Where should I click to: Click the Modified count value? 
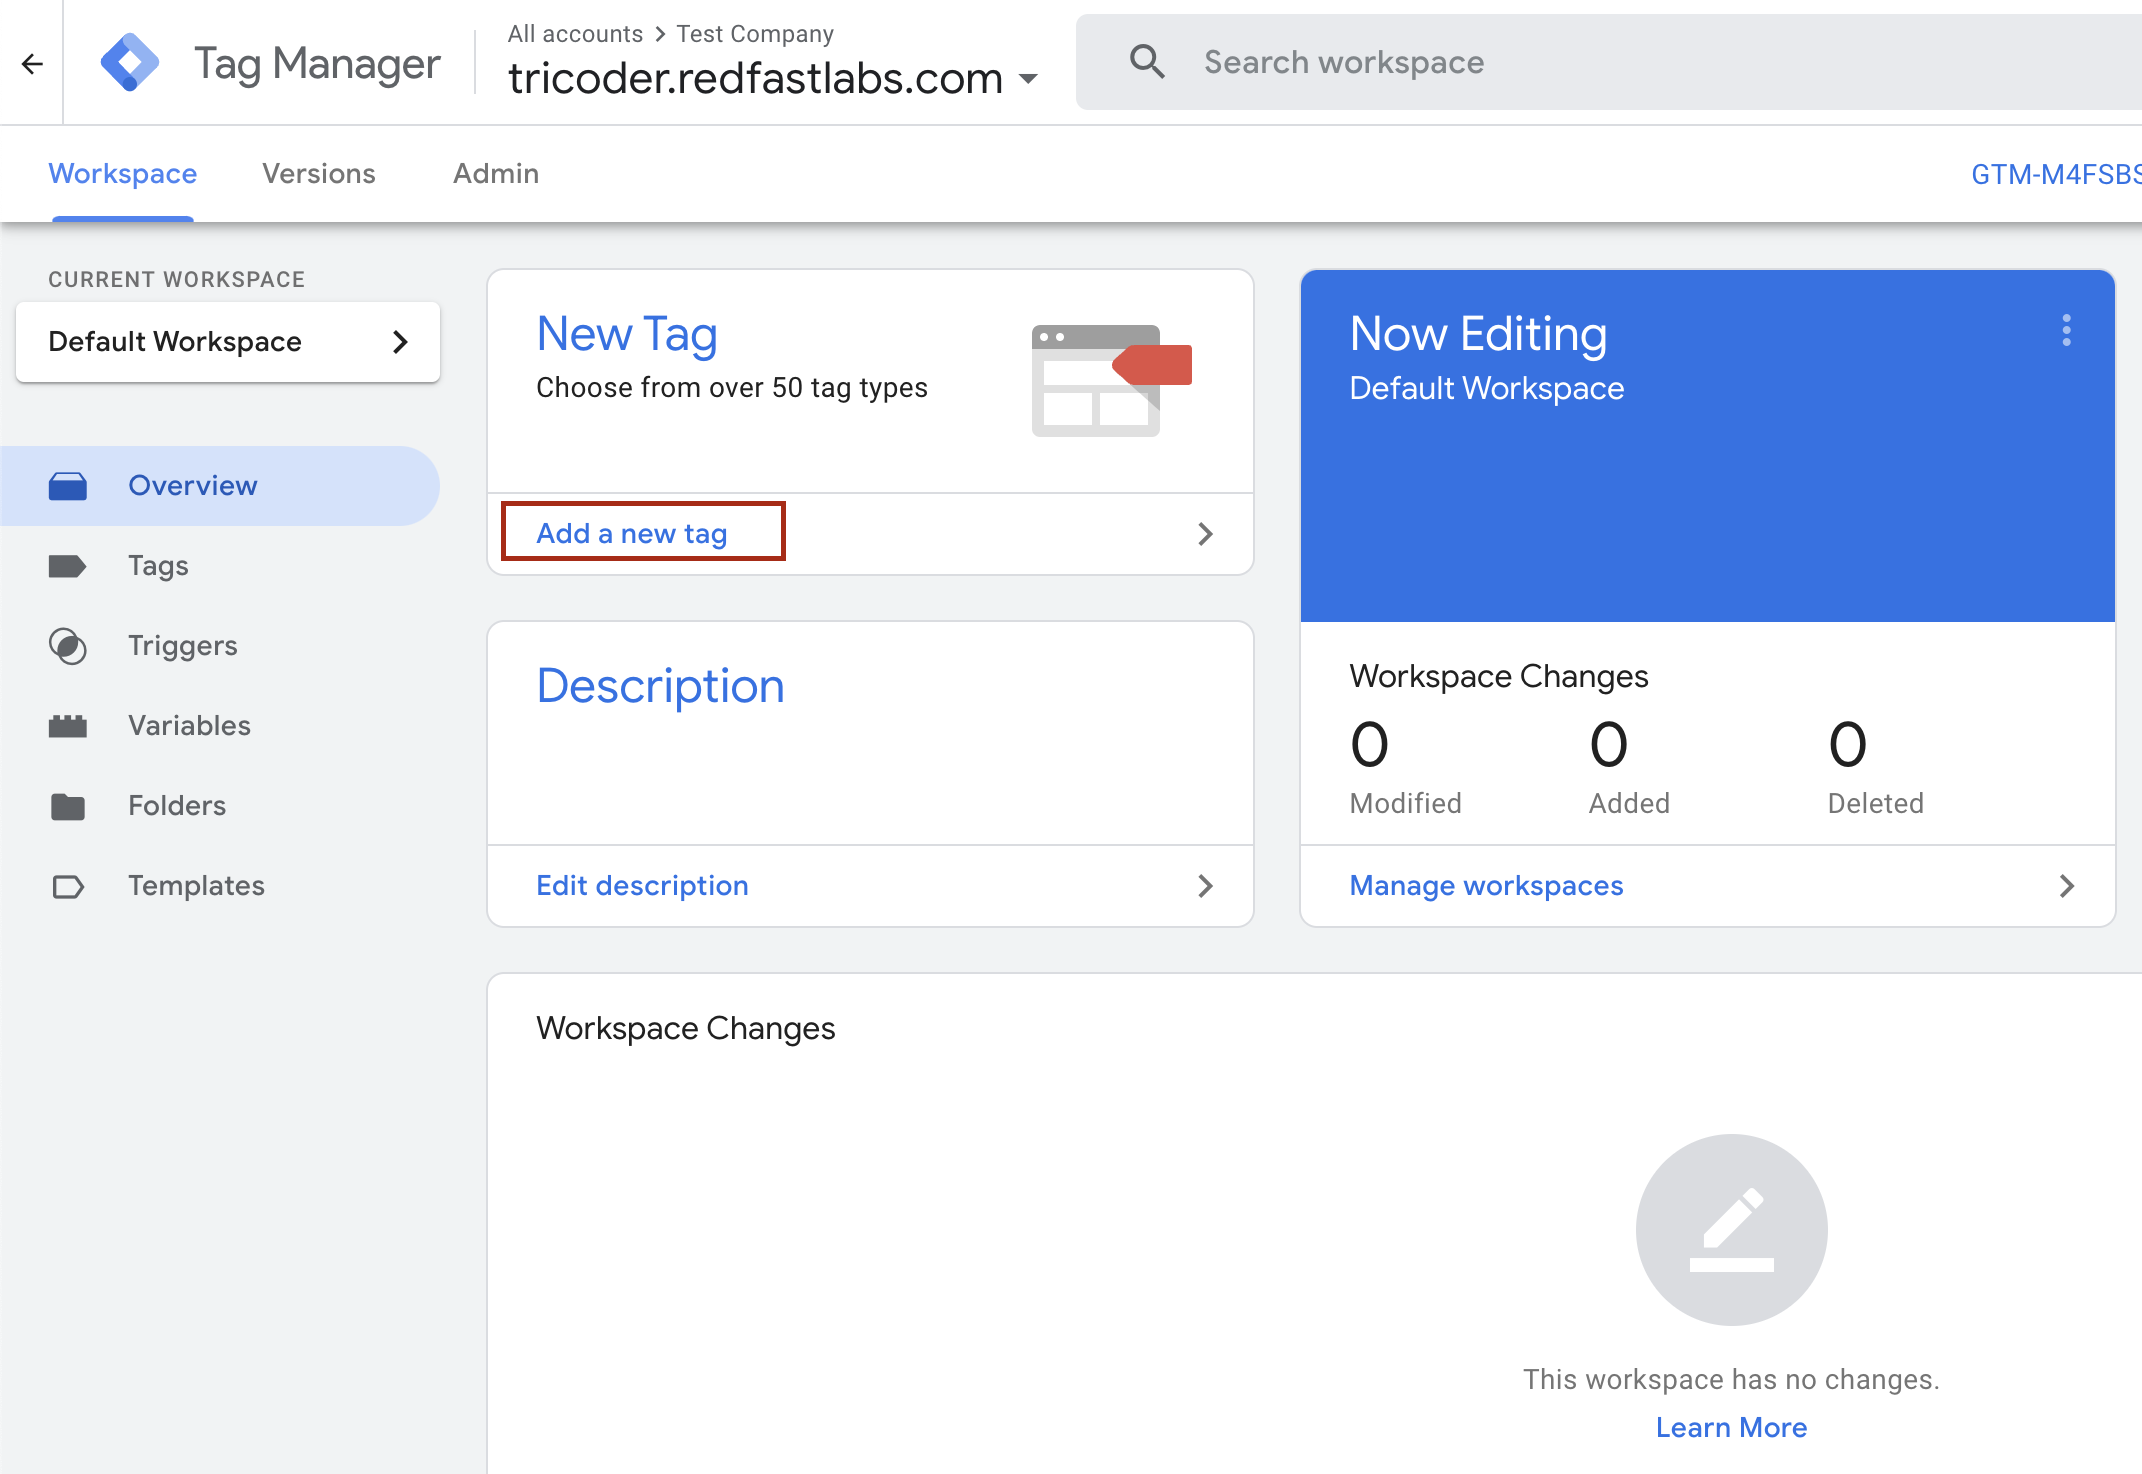point(1369,745)
